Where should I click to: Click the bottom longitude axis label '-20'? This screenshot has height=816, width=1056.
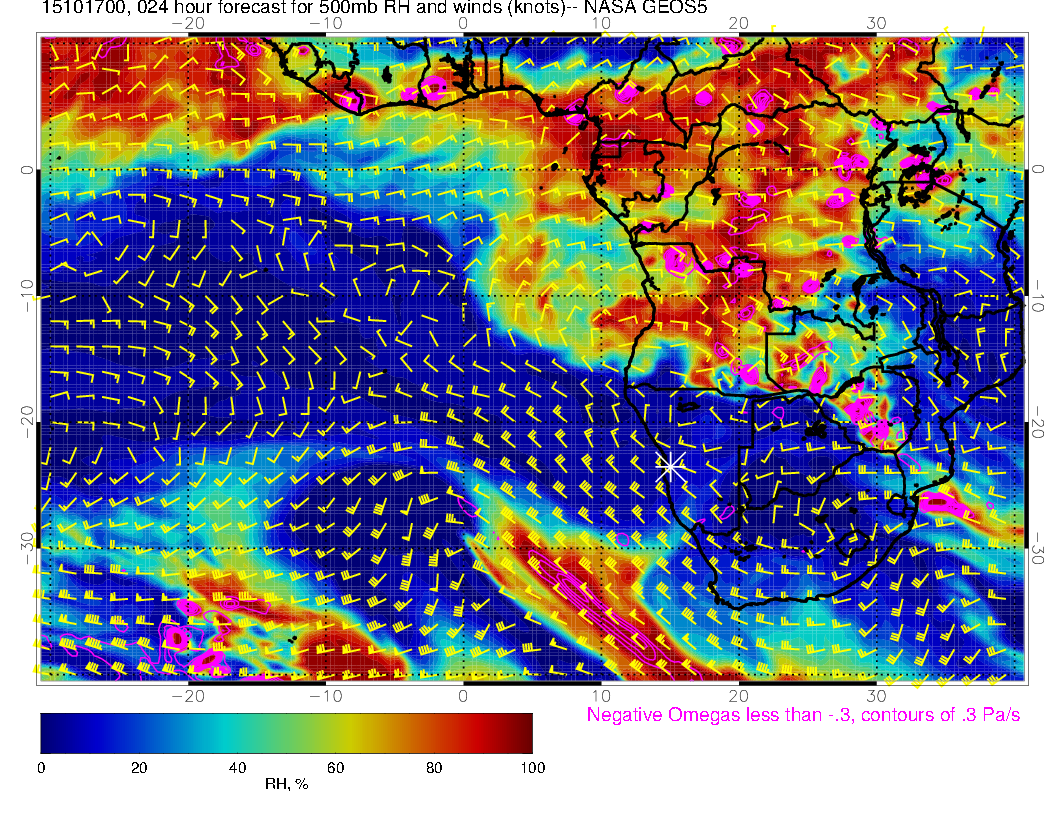point(188,696)
